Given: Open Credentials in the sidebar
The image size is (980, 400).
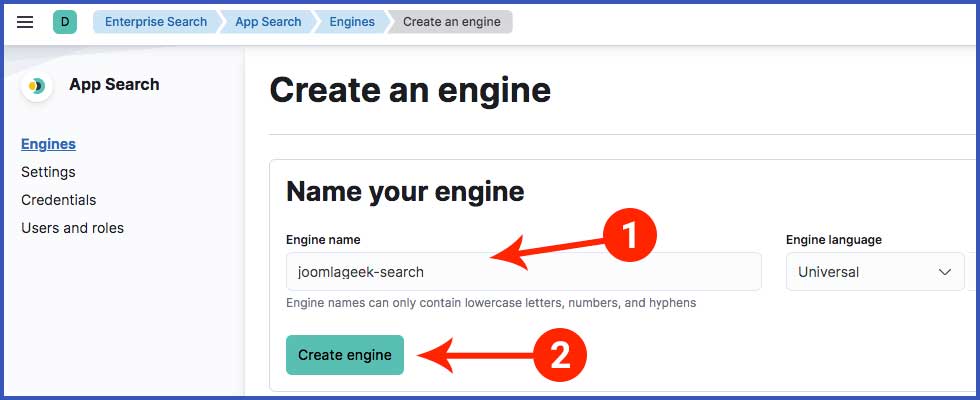Looking at the screenshot, I should [x=59, y=200].
